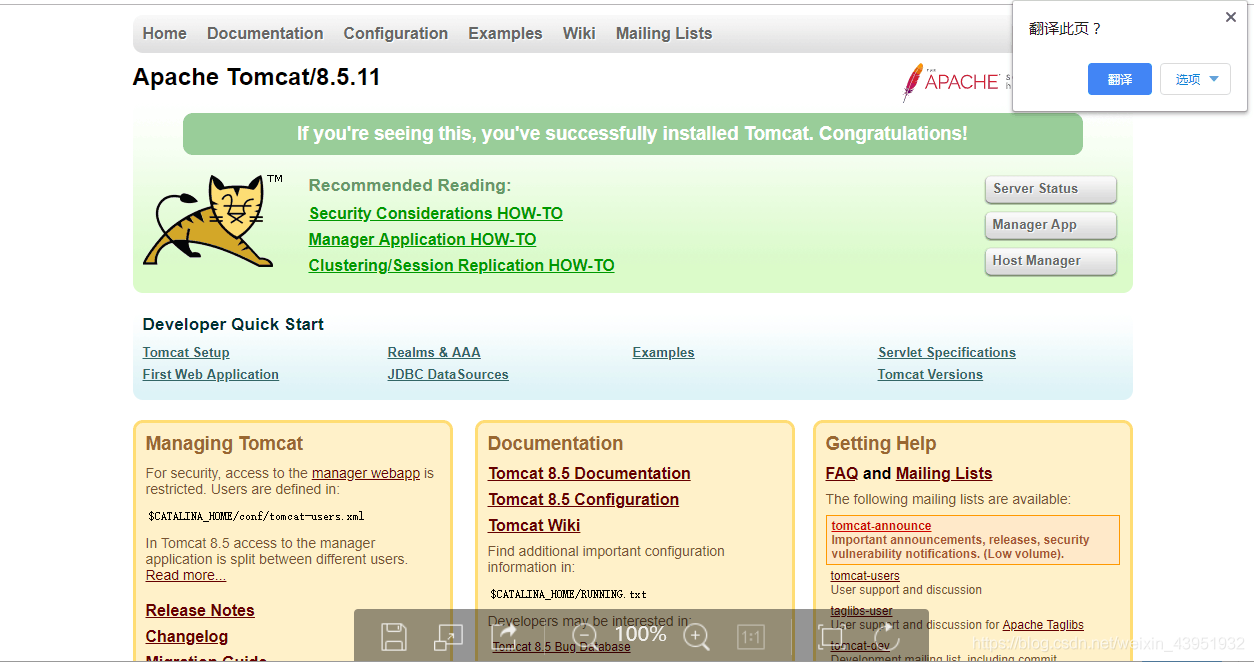Image resolution: width=1254 pixels, height=662 pixels.
Task: Click the Read more... link
Action: coord(186,575)
